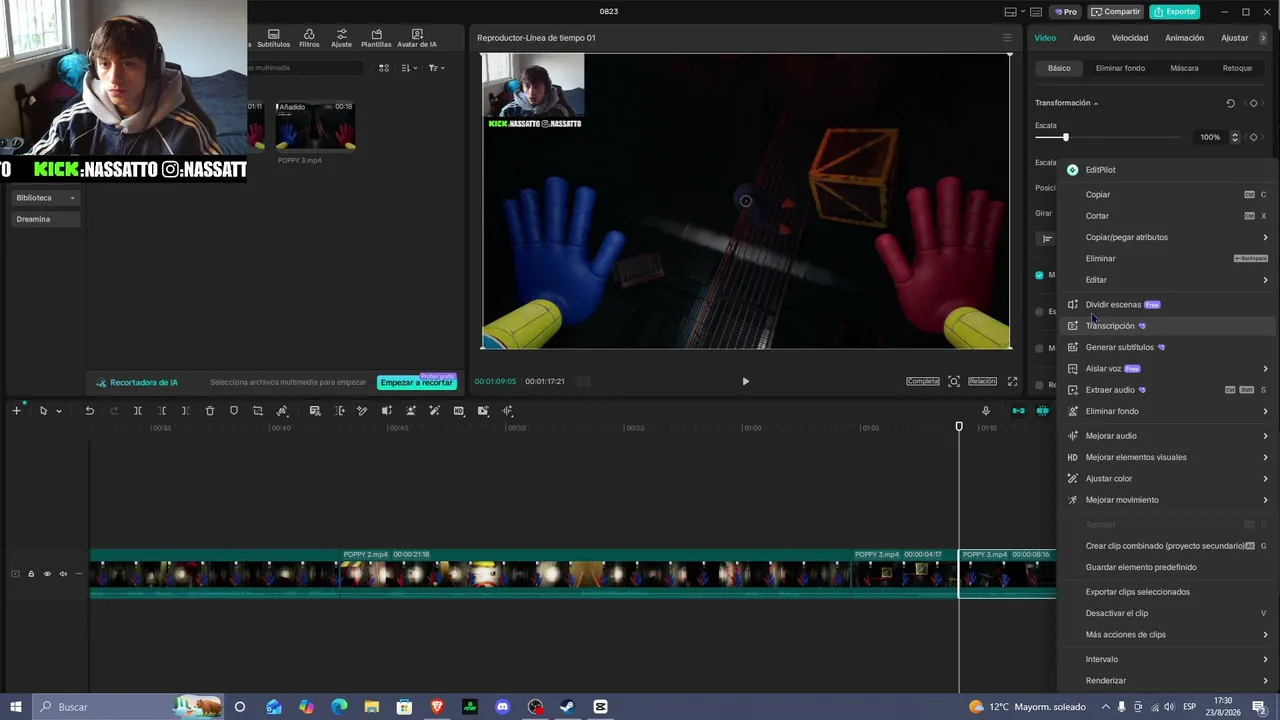
Task: Click the player focus-frame snapshot icon
Action: point(954,381)
